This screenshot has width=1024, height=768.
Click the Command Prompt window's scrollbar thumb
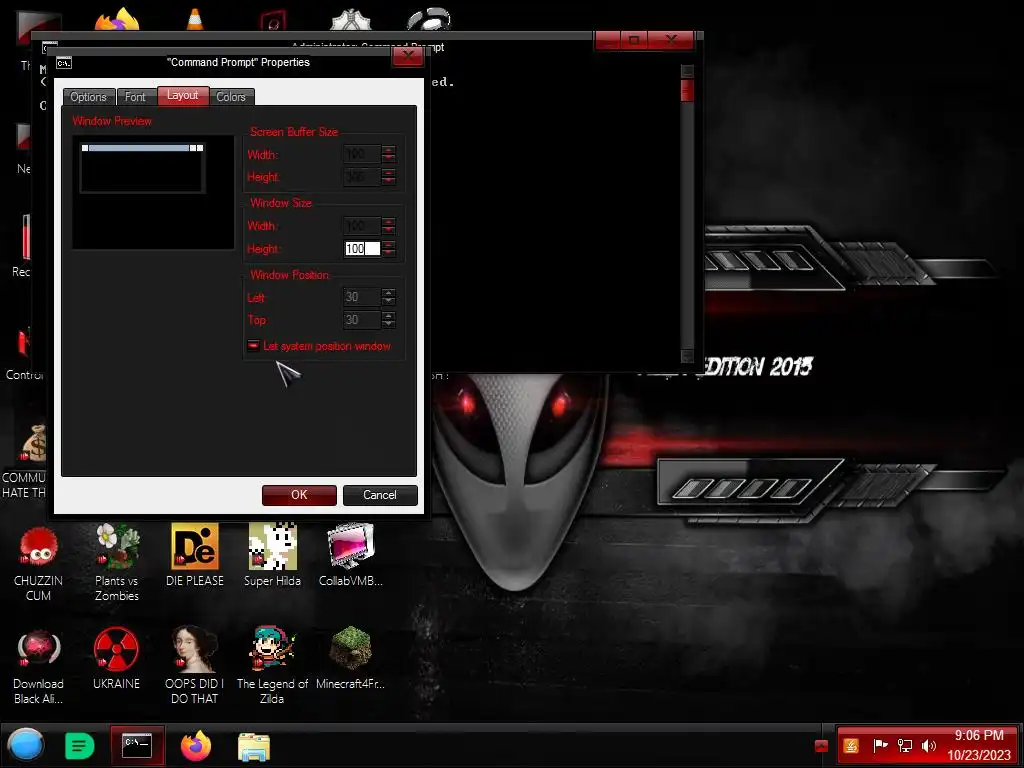coord(687,91)
